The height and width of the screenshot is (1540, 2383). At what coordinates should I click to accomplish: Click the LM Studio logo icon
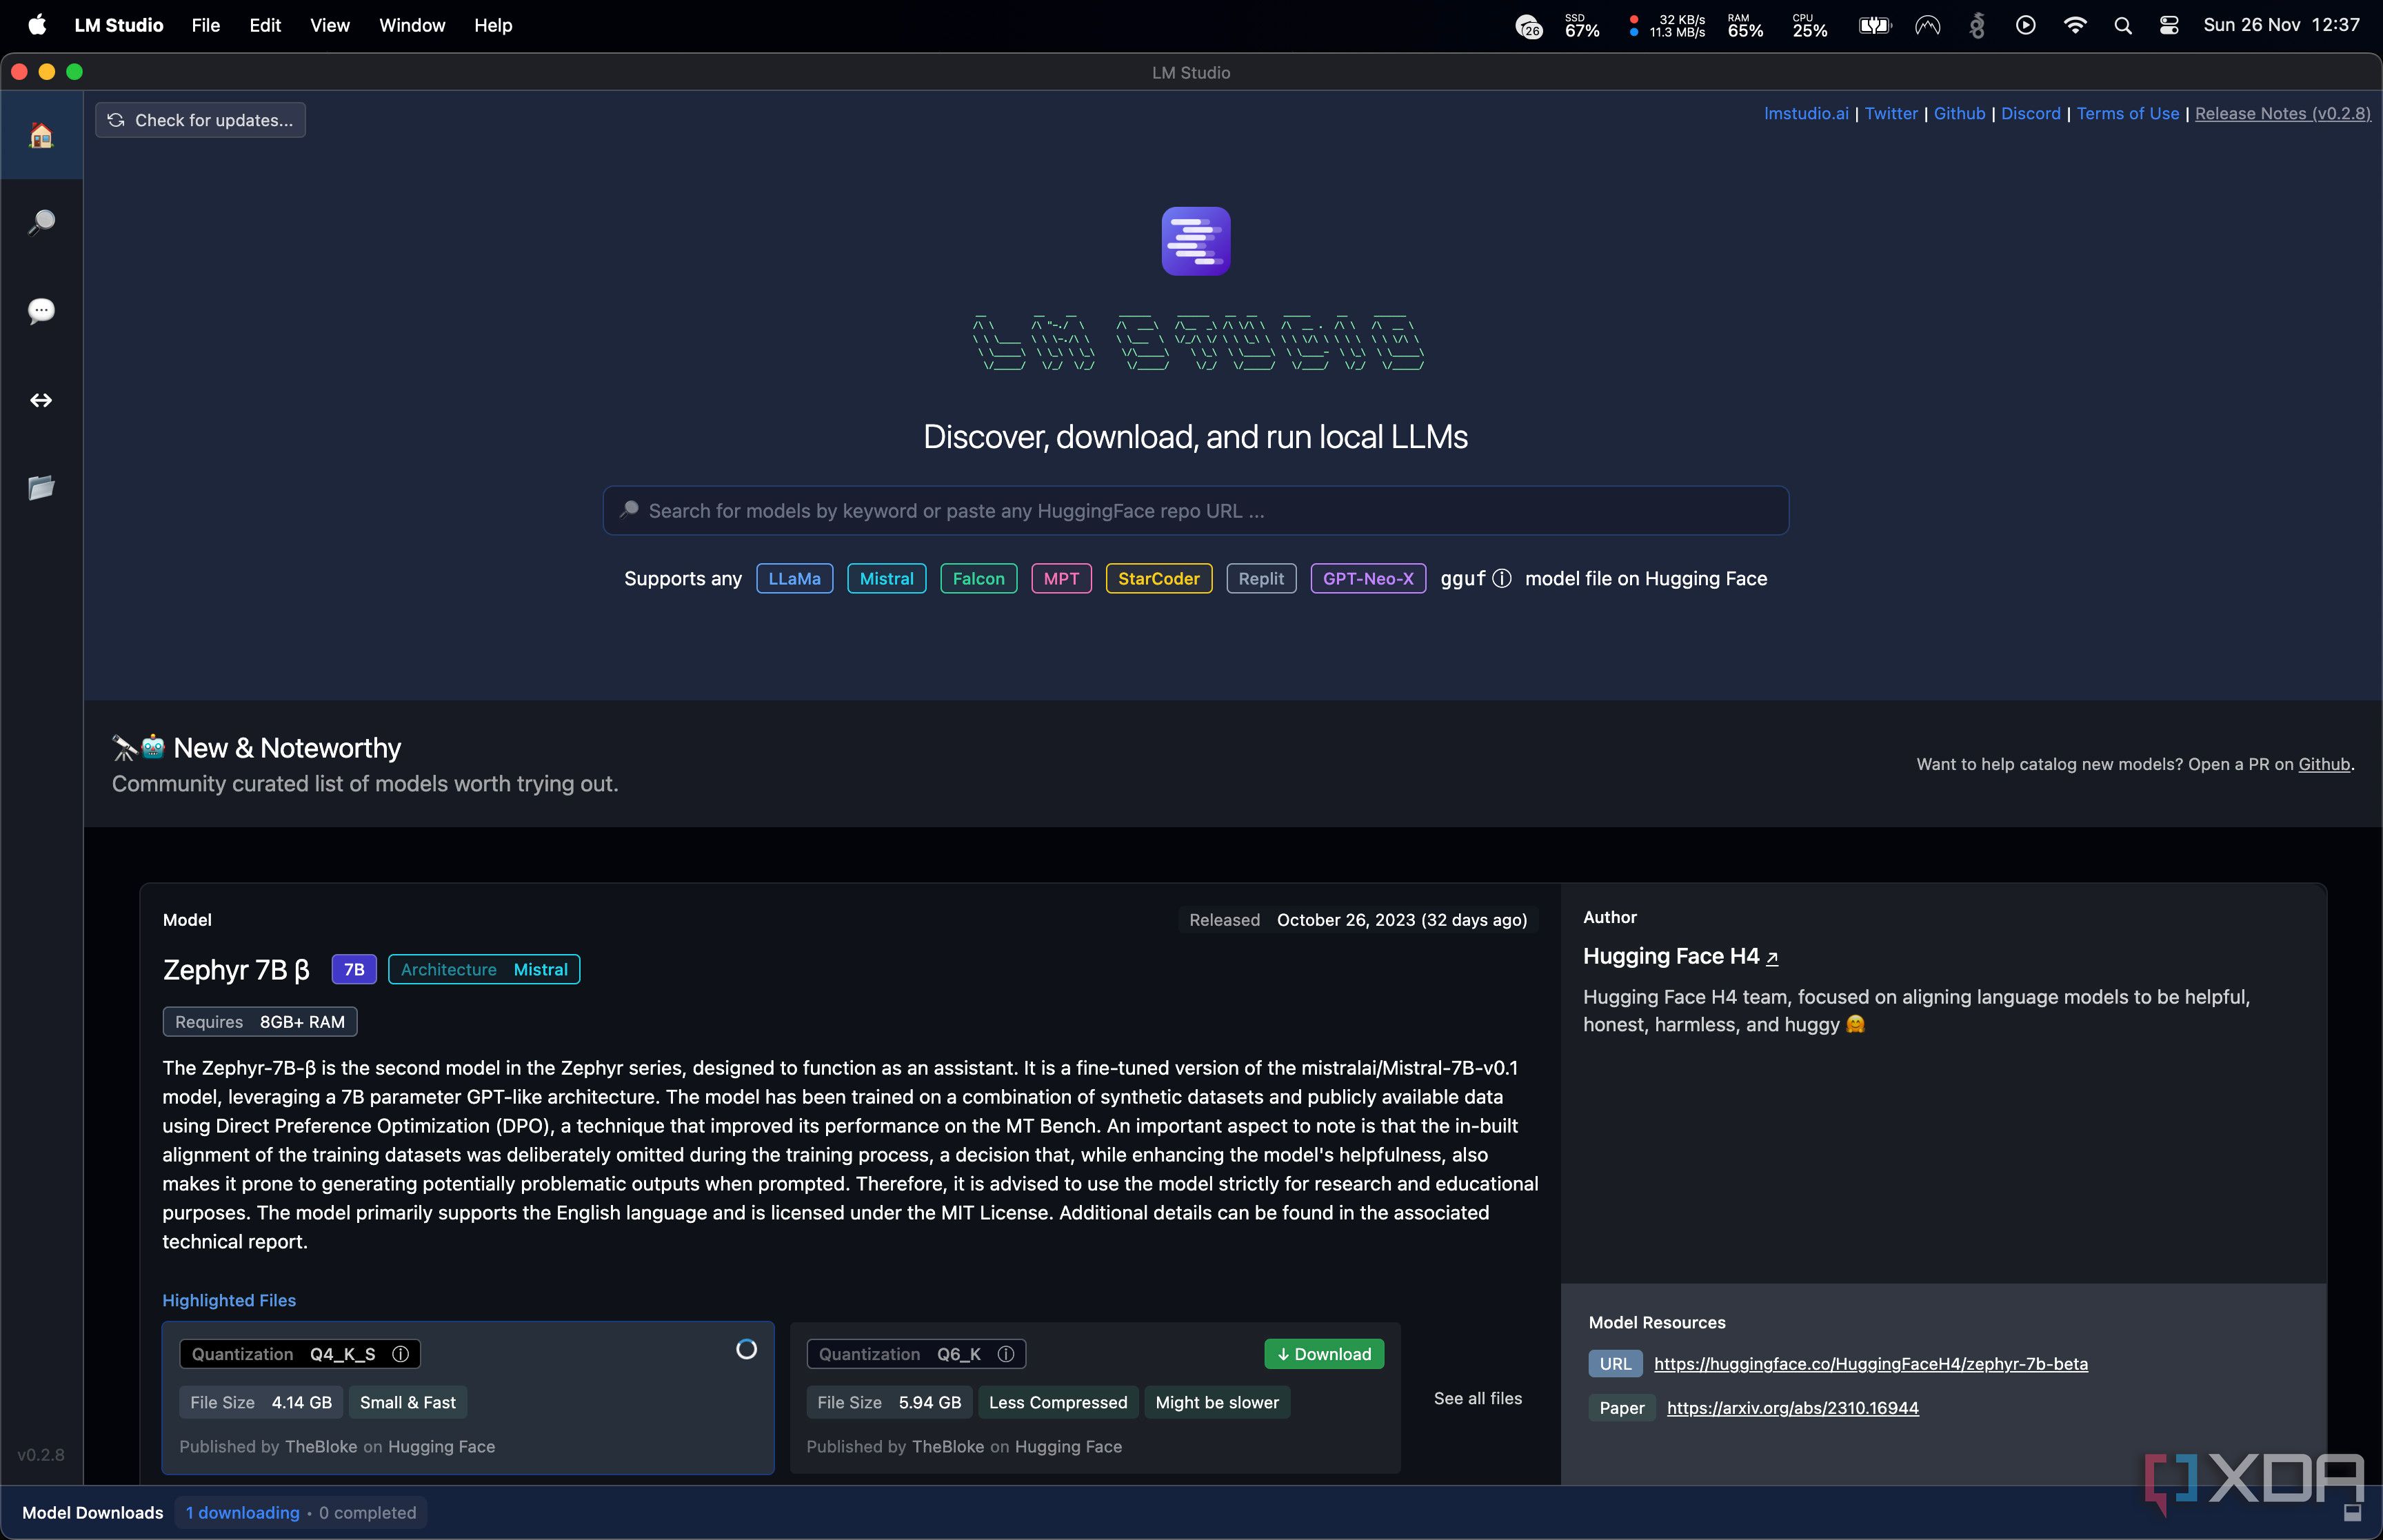tap(1195, 241)
